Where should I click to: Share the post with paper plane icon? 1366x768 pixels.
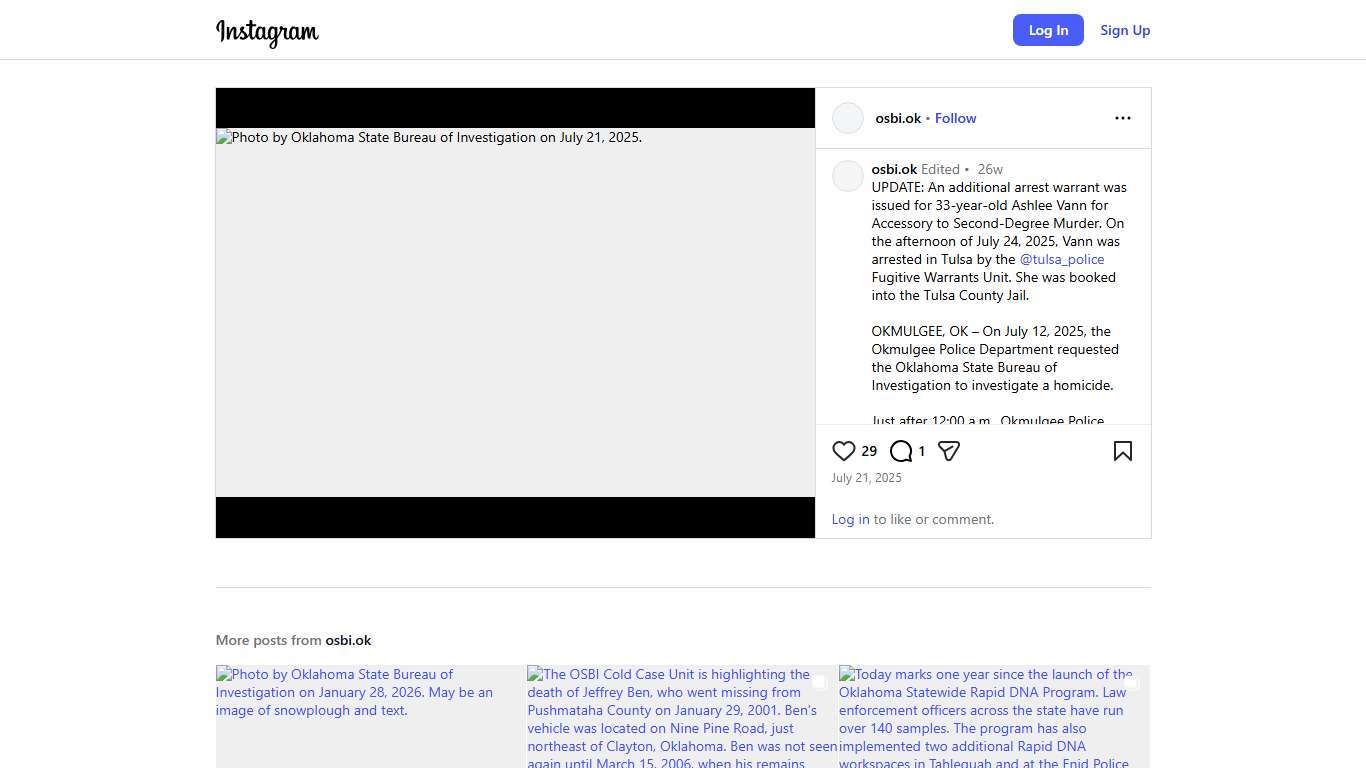point(949,451)
